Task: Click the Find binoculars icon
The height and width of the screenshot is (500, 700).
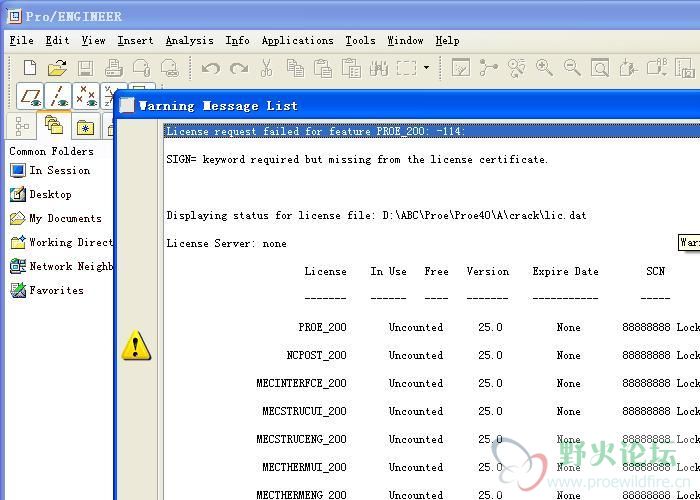Action: point(379,68)
